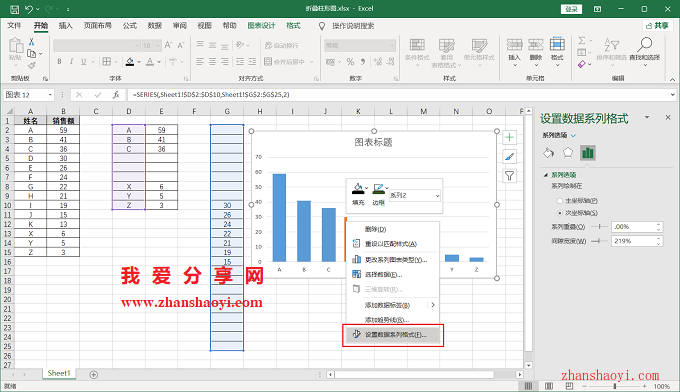
Task: Open the Chart Filters funnel icon
Action: pyautogui.click(x=510, y=176)
